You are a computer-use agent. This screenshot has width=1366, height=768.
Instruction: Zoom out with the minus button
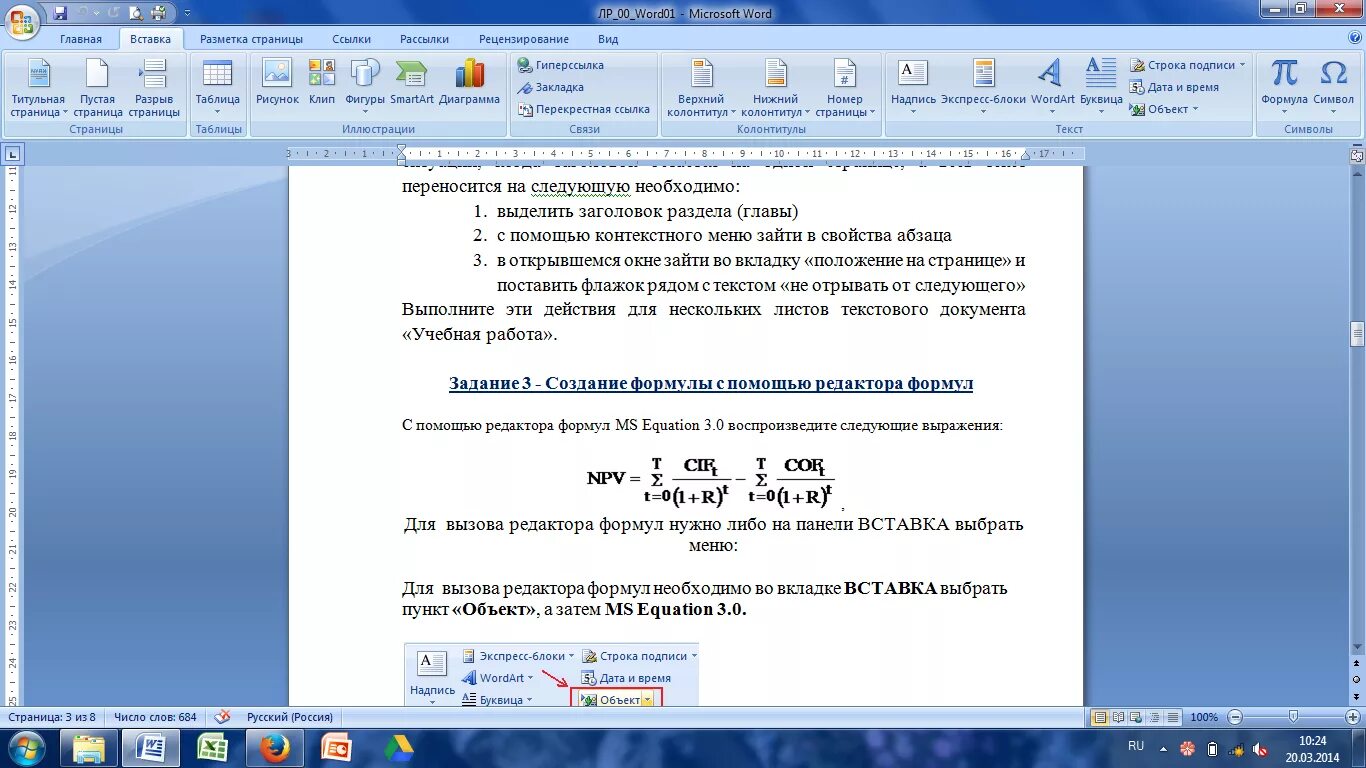point(1234,717)
